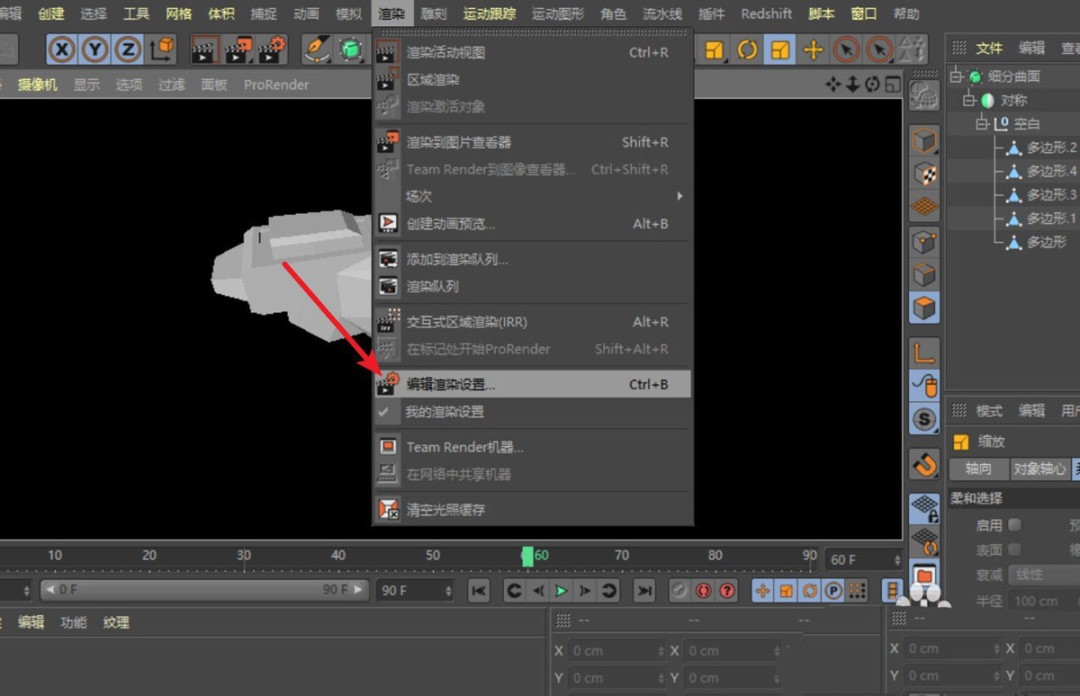Expand the 场次 submenu arrow
Viewport: 1080px width, 696px height.
(x=679, y=196)
